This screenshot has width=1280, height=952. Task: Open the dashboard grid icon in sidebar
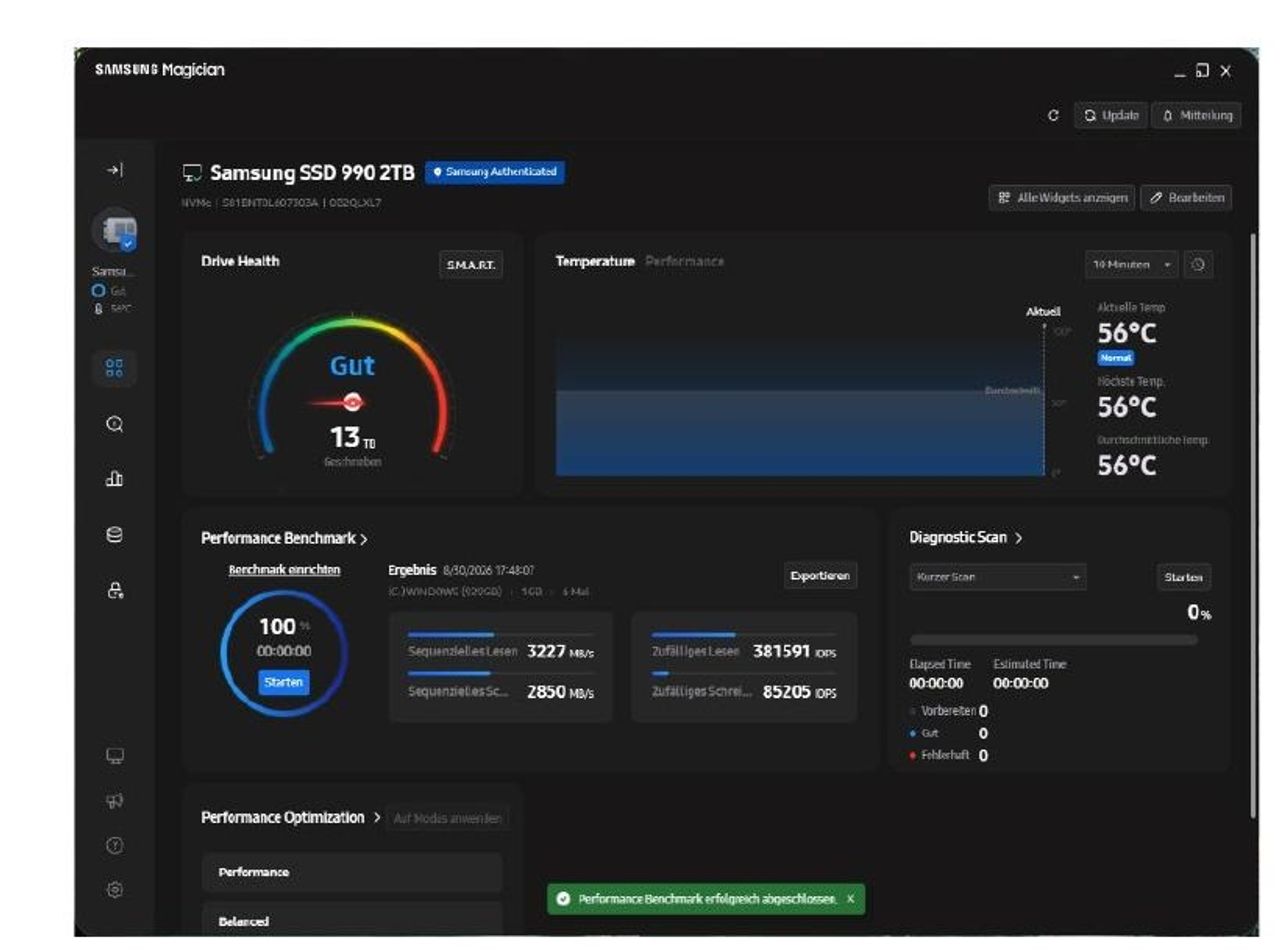click(115, 368)
